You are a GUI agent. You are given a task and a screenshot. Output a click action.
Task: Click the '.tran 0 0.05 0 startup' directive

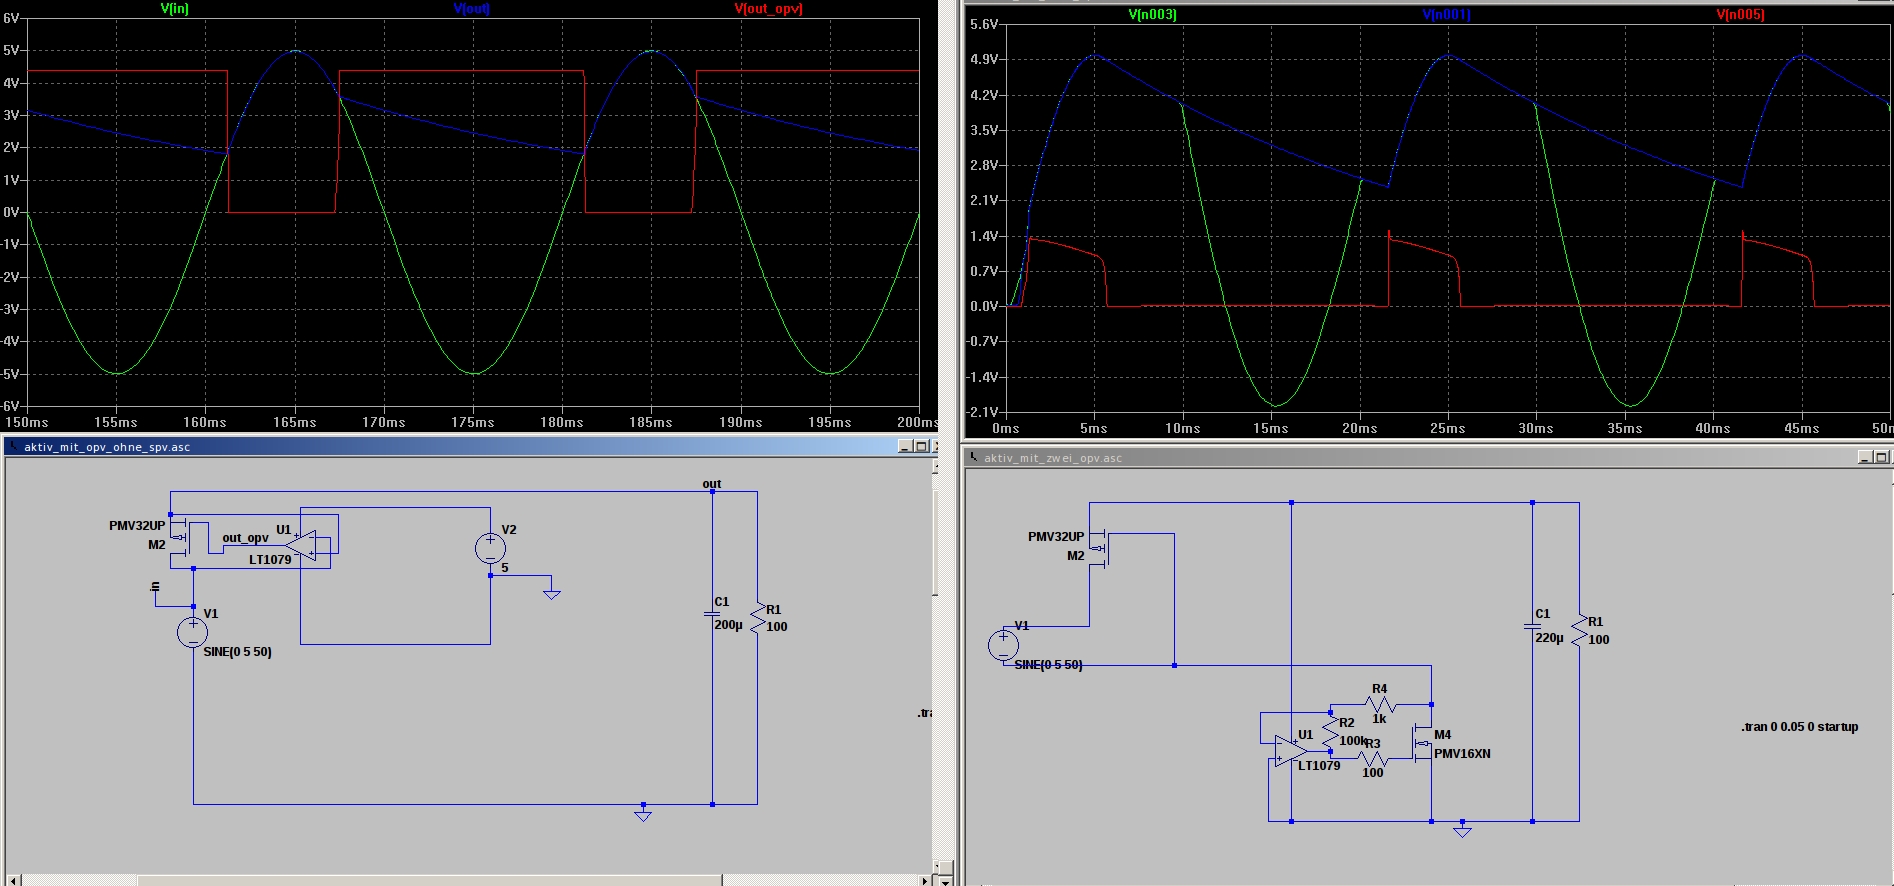pos(1800,727)
